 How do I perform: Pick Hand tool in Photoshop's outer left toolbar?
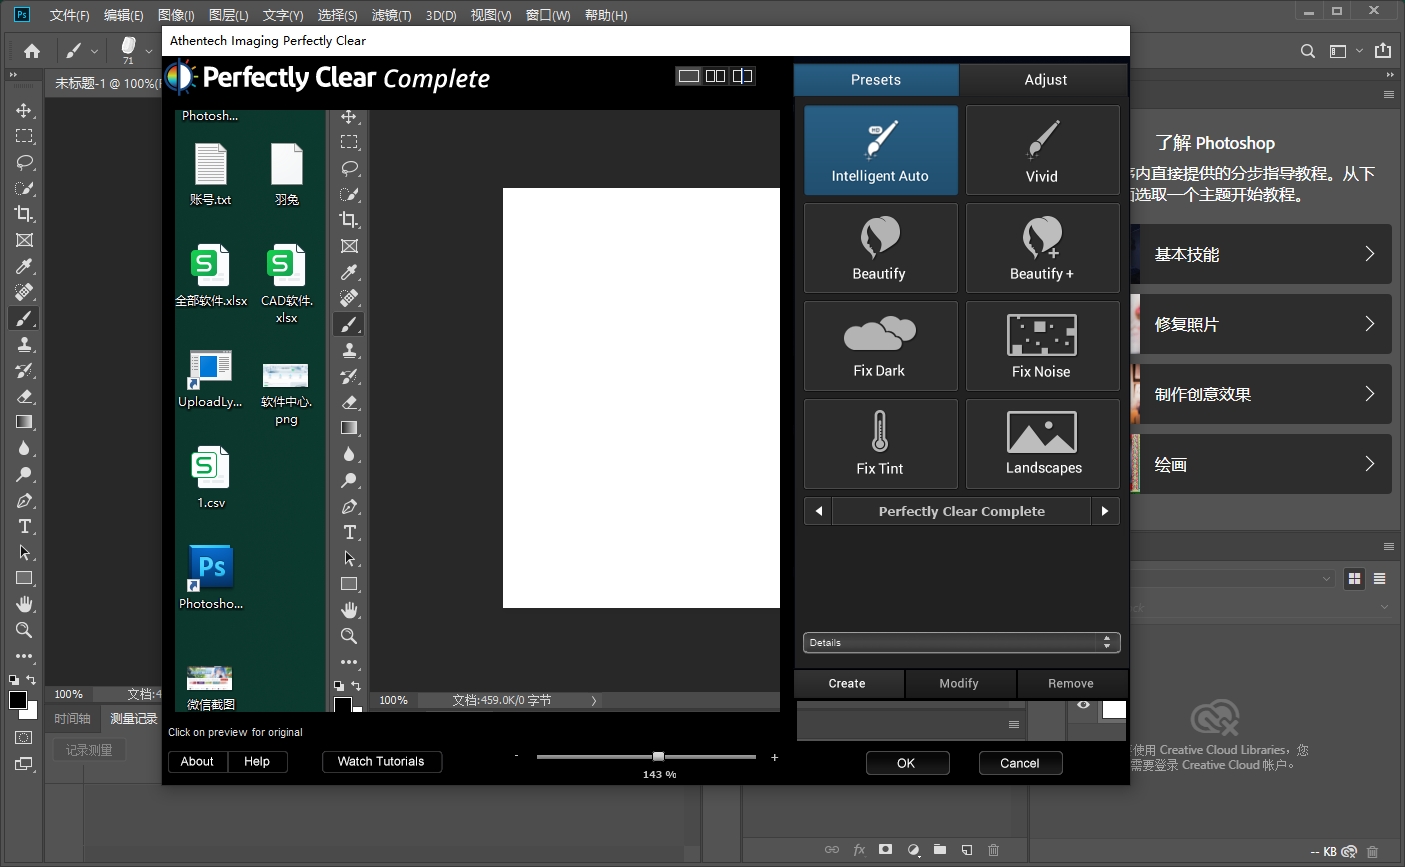click(x=24, y=604)
